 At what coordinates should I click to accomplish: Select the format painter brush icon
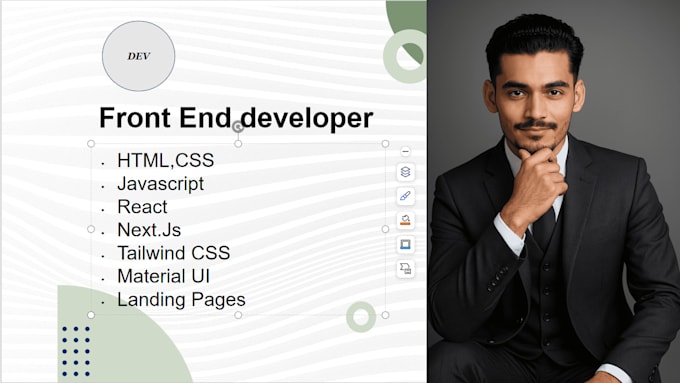click(405, 196)
